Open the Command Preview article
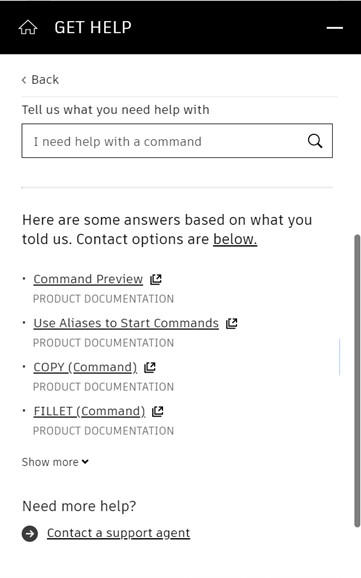Image resolution: width=361 pixels, height=578 pixels. click(88, 279)
